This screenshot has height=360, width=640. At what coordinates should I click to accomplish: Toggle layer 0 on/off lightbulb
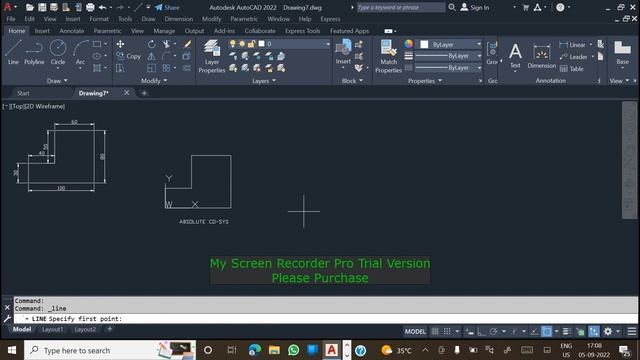(x=233, y=44)
